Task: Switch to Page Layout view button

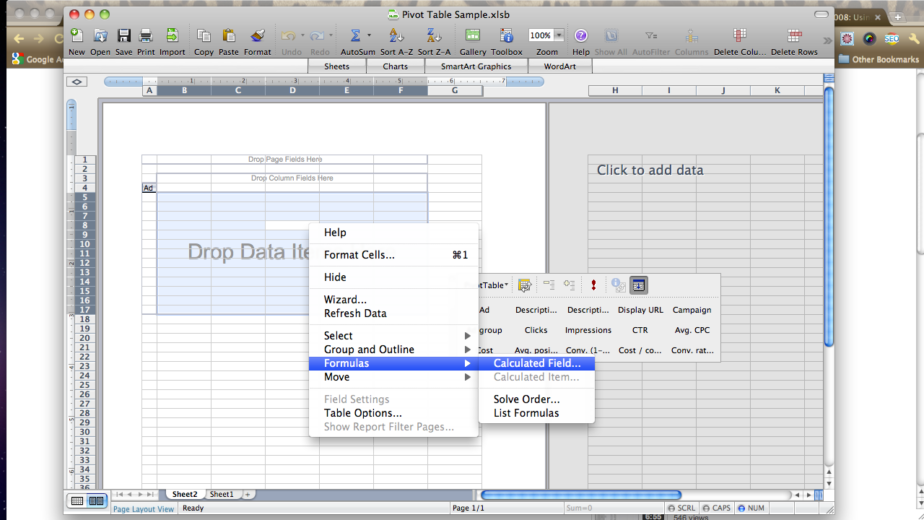Action: (x=96, y=501)
